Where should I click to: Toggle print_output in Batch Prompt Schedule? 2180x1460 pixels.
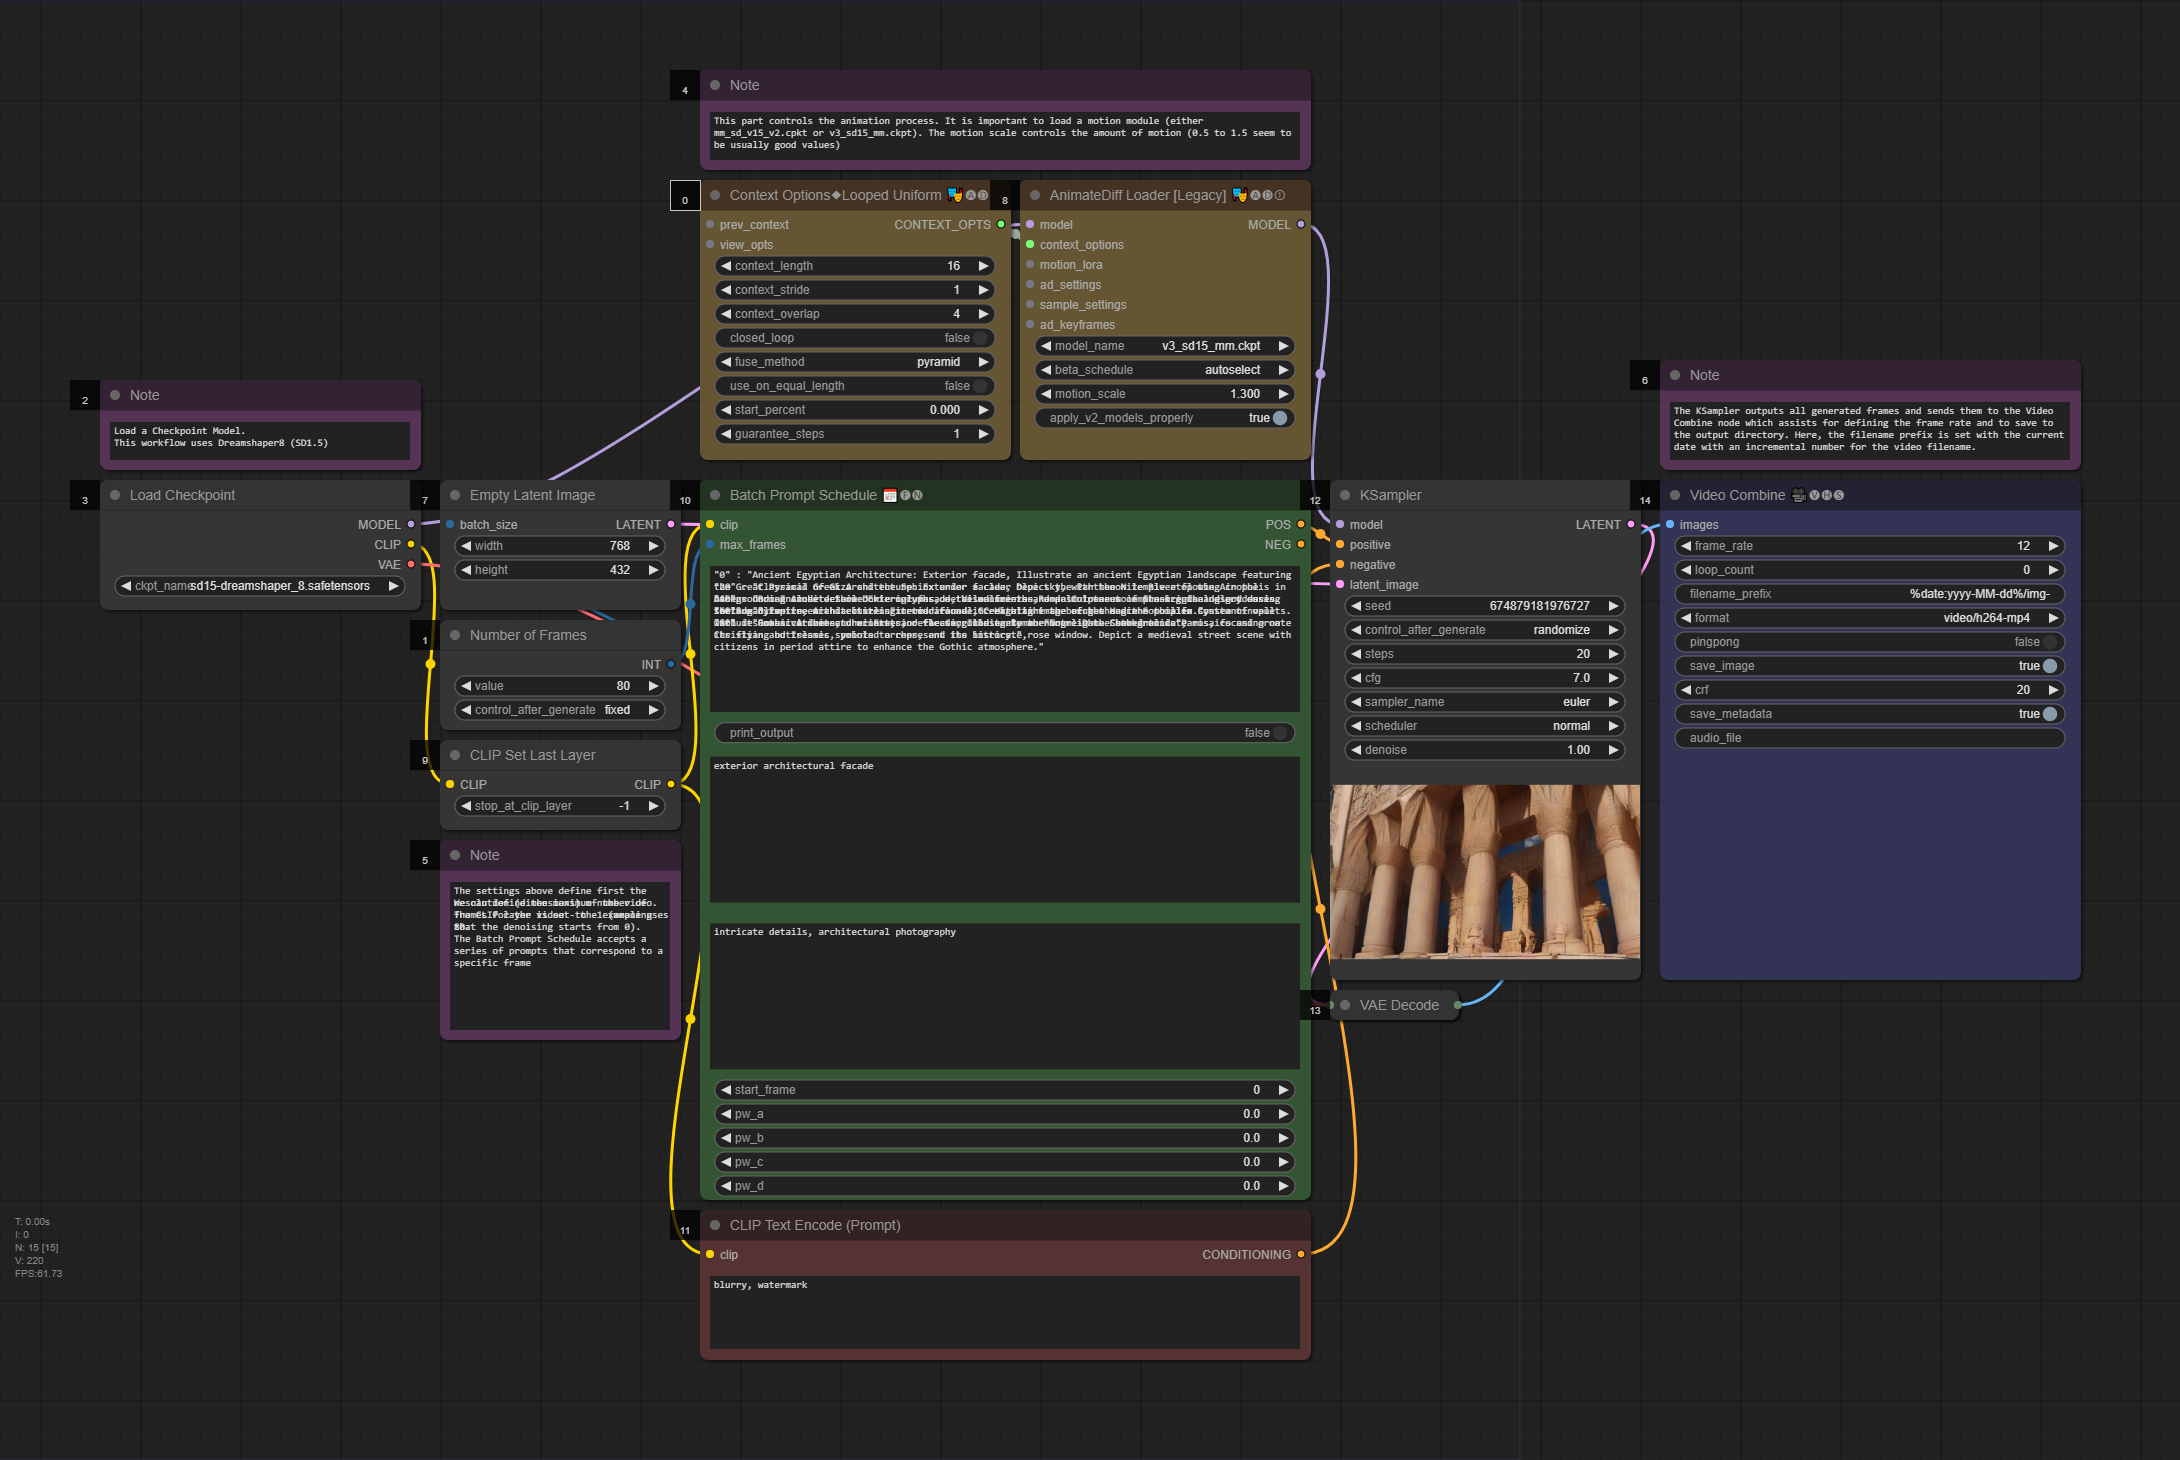(1005, 733)
